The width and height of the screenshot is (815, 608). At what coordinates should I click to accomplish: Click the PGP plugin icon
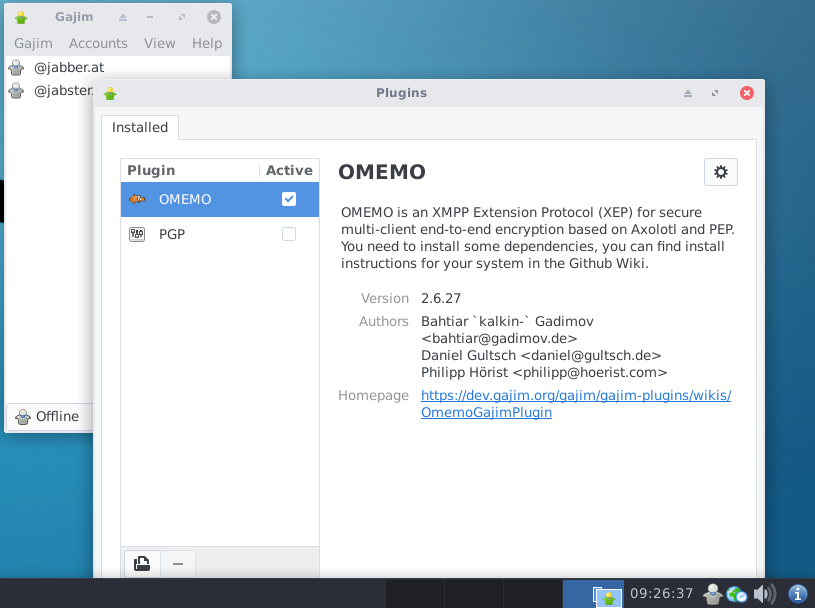(137, 234)
